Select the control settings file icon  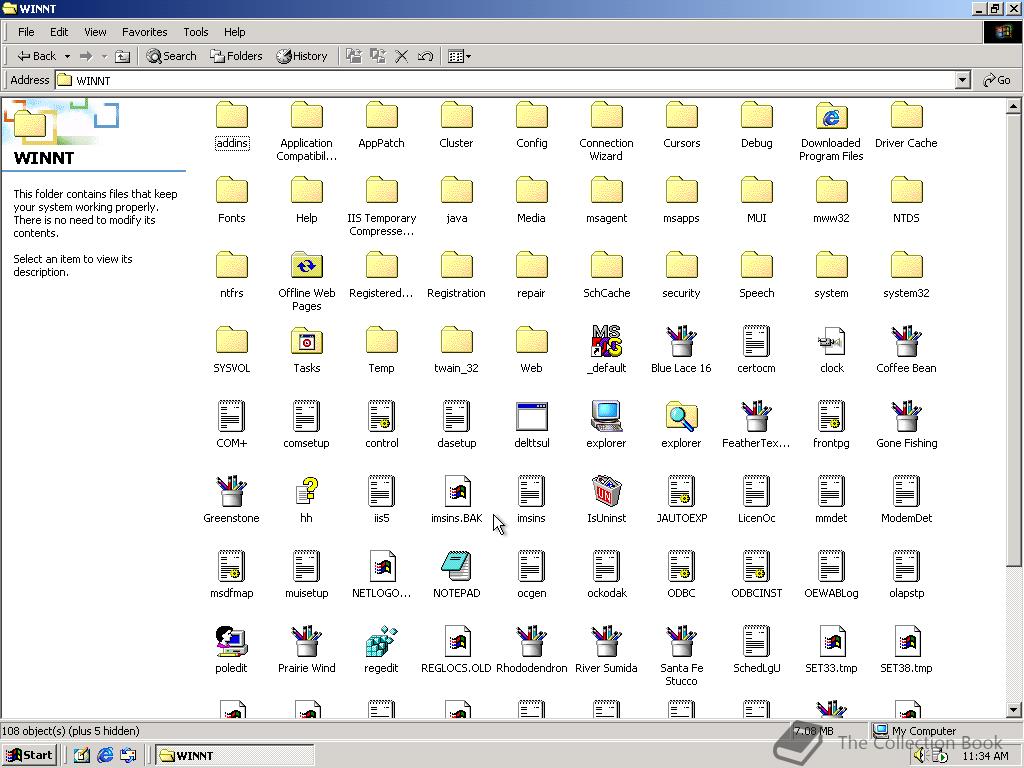381,416
